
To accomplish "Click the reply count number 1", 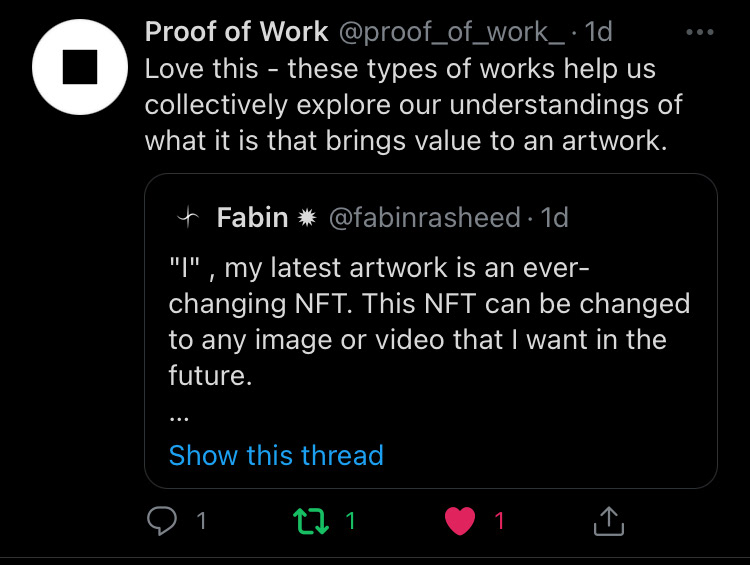I will click(201, 521).
